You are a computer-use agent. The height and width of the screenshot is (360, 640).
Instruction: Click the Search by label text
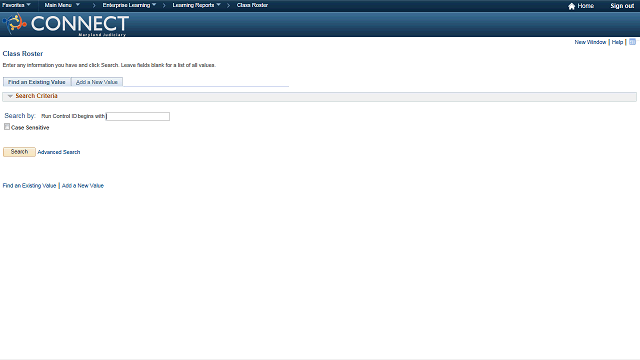click(x=20, y=116)
